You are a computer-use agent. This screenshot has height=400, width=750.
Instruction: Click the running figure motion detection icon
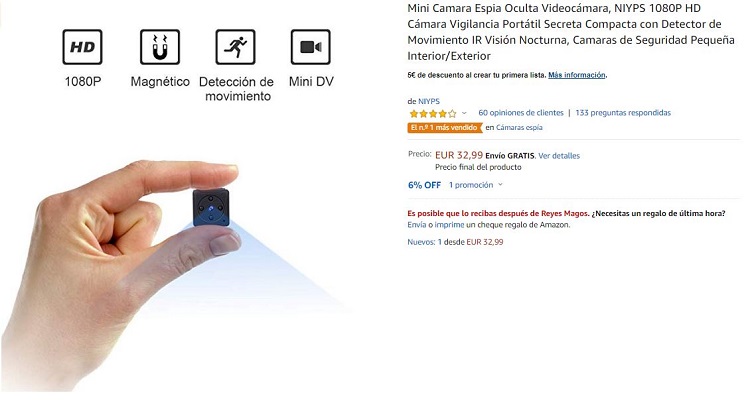pyautogui.click(x=235, y=47)
